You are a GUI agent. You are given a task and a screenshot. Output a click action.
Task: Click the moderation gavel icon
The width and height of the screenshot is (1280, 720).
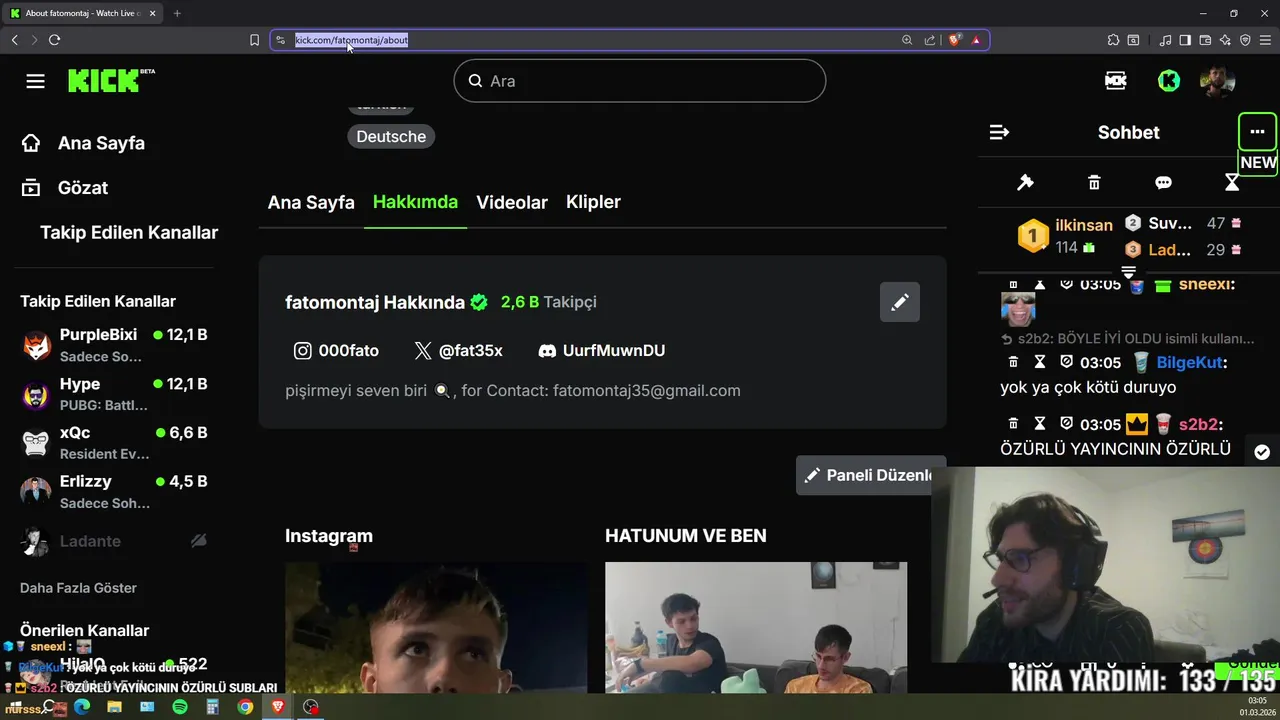pos(1025,182)
